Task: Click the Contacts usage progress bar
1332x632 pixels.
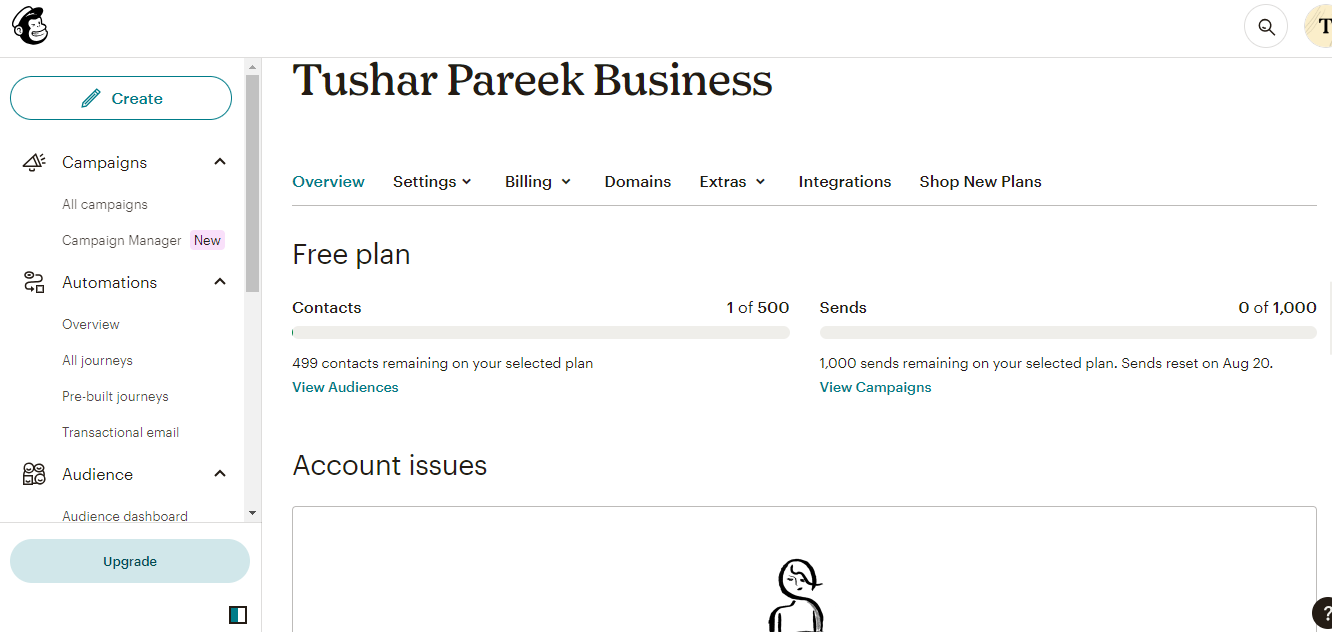Action: pyautogui.click(x=540, y=332)
